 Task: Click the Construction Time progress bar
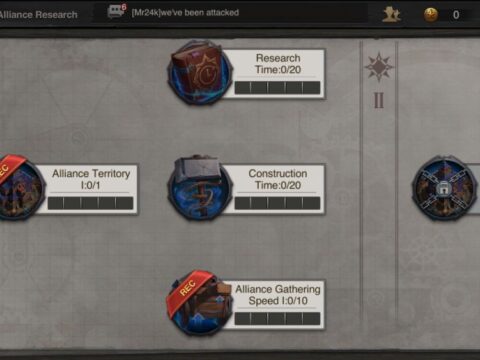277,203
